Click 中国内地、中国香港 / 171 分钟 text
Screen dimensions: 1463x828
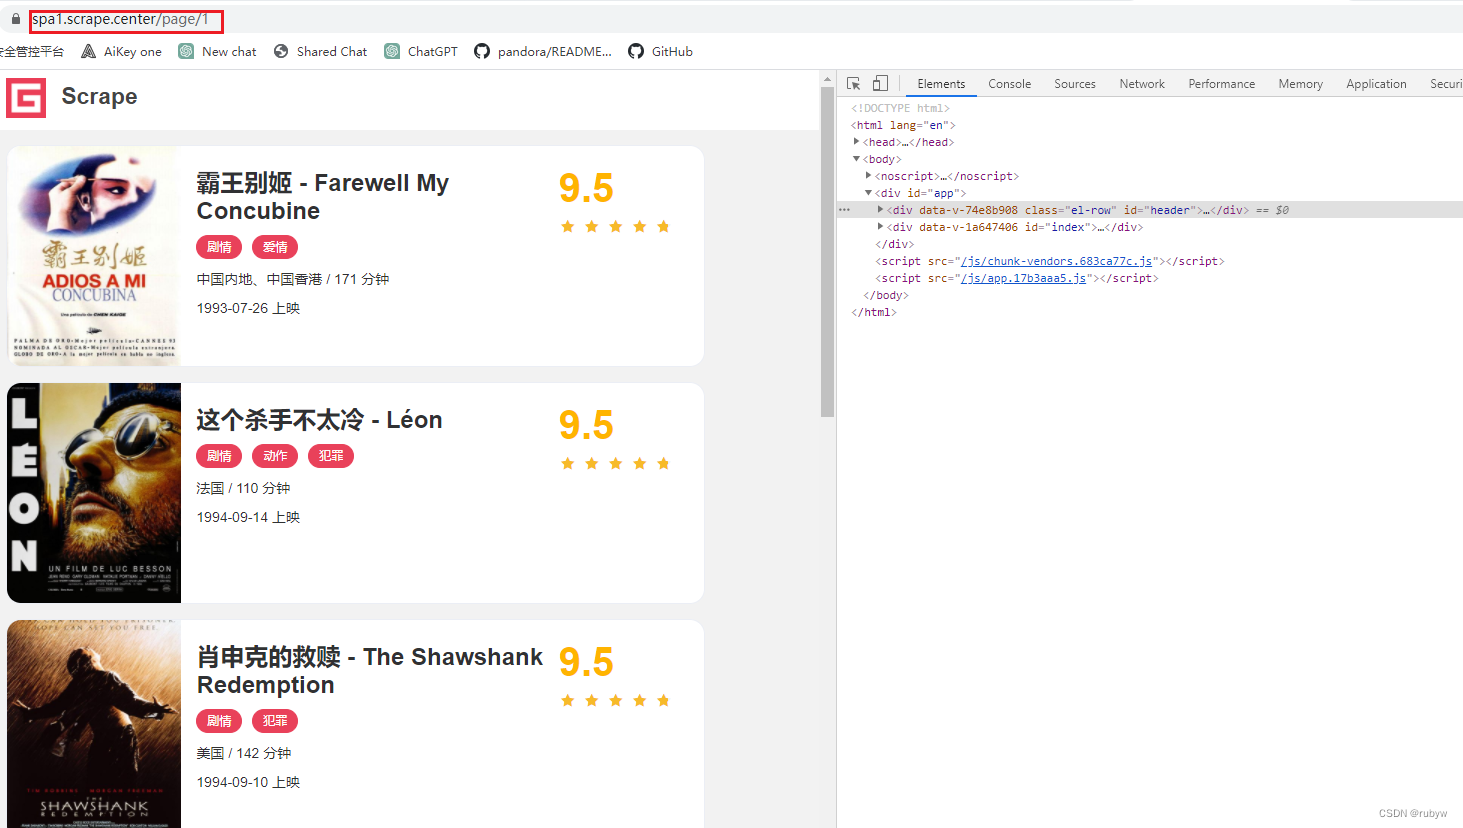pos(293,279)
